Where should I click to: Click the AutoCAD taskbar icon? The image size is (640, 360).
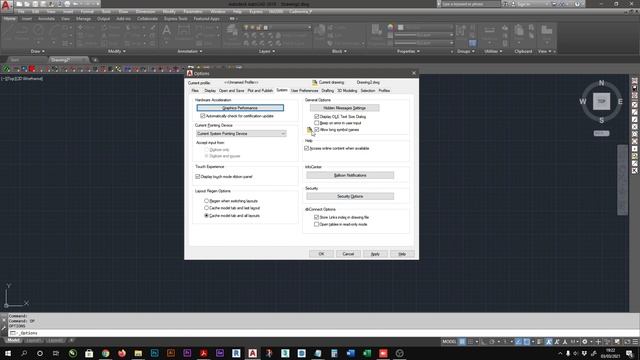pyautogui.click(x=252, y=353)
